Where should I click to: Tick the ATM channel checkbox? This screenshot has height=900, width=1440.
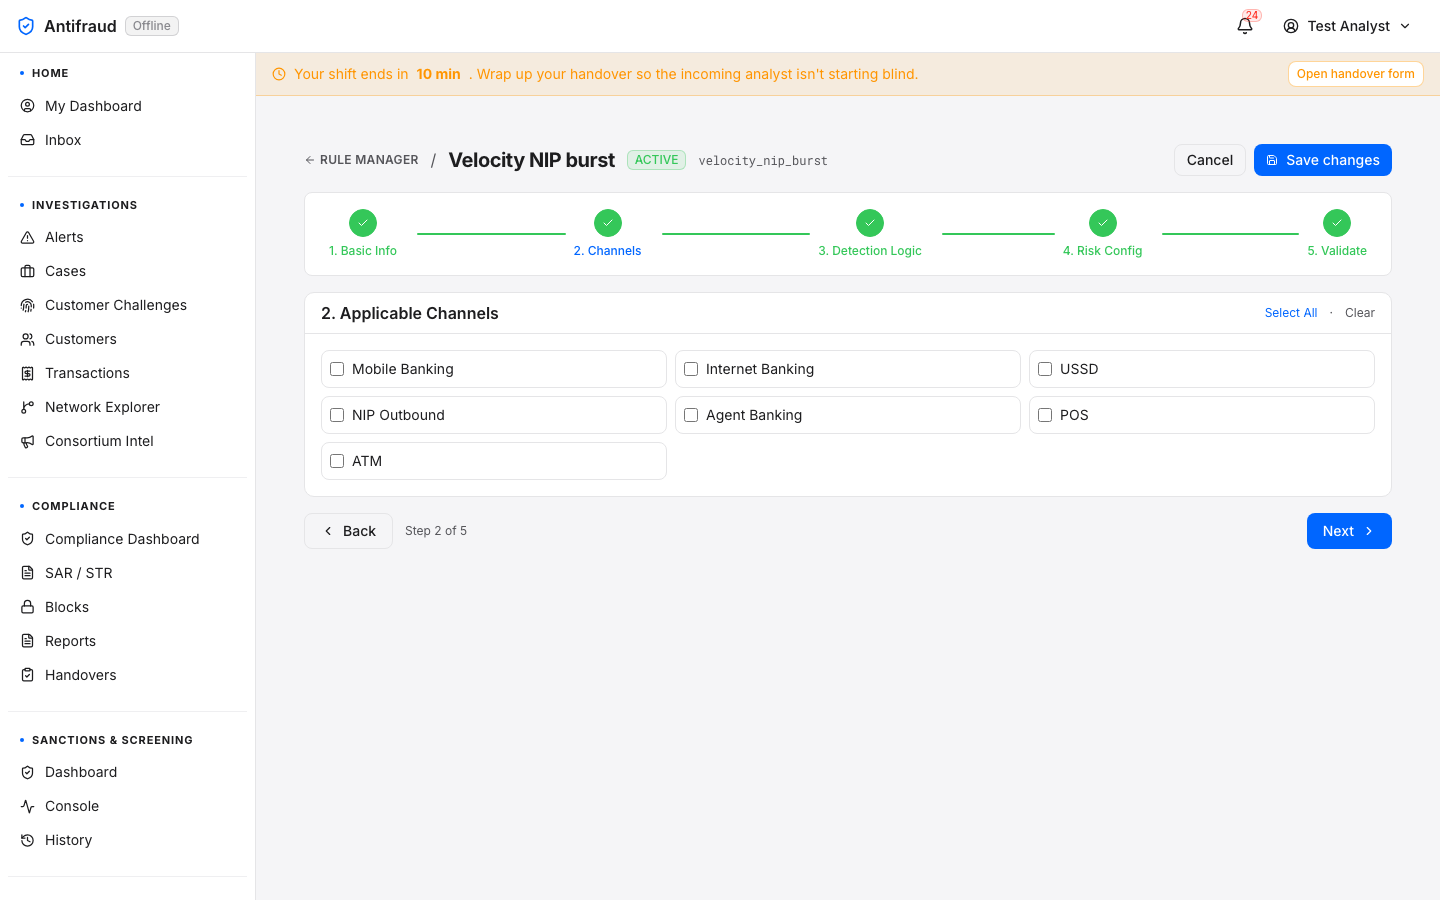[x=337, y=461]
